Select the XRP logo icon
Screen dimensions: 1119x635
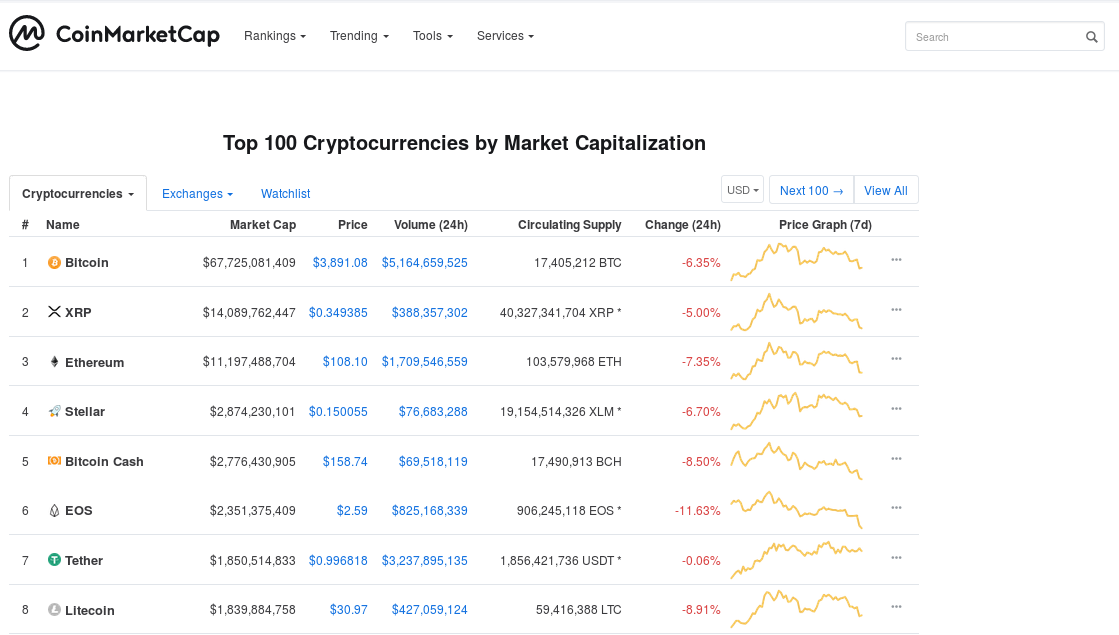click(55, 311)
